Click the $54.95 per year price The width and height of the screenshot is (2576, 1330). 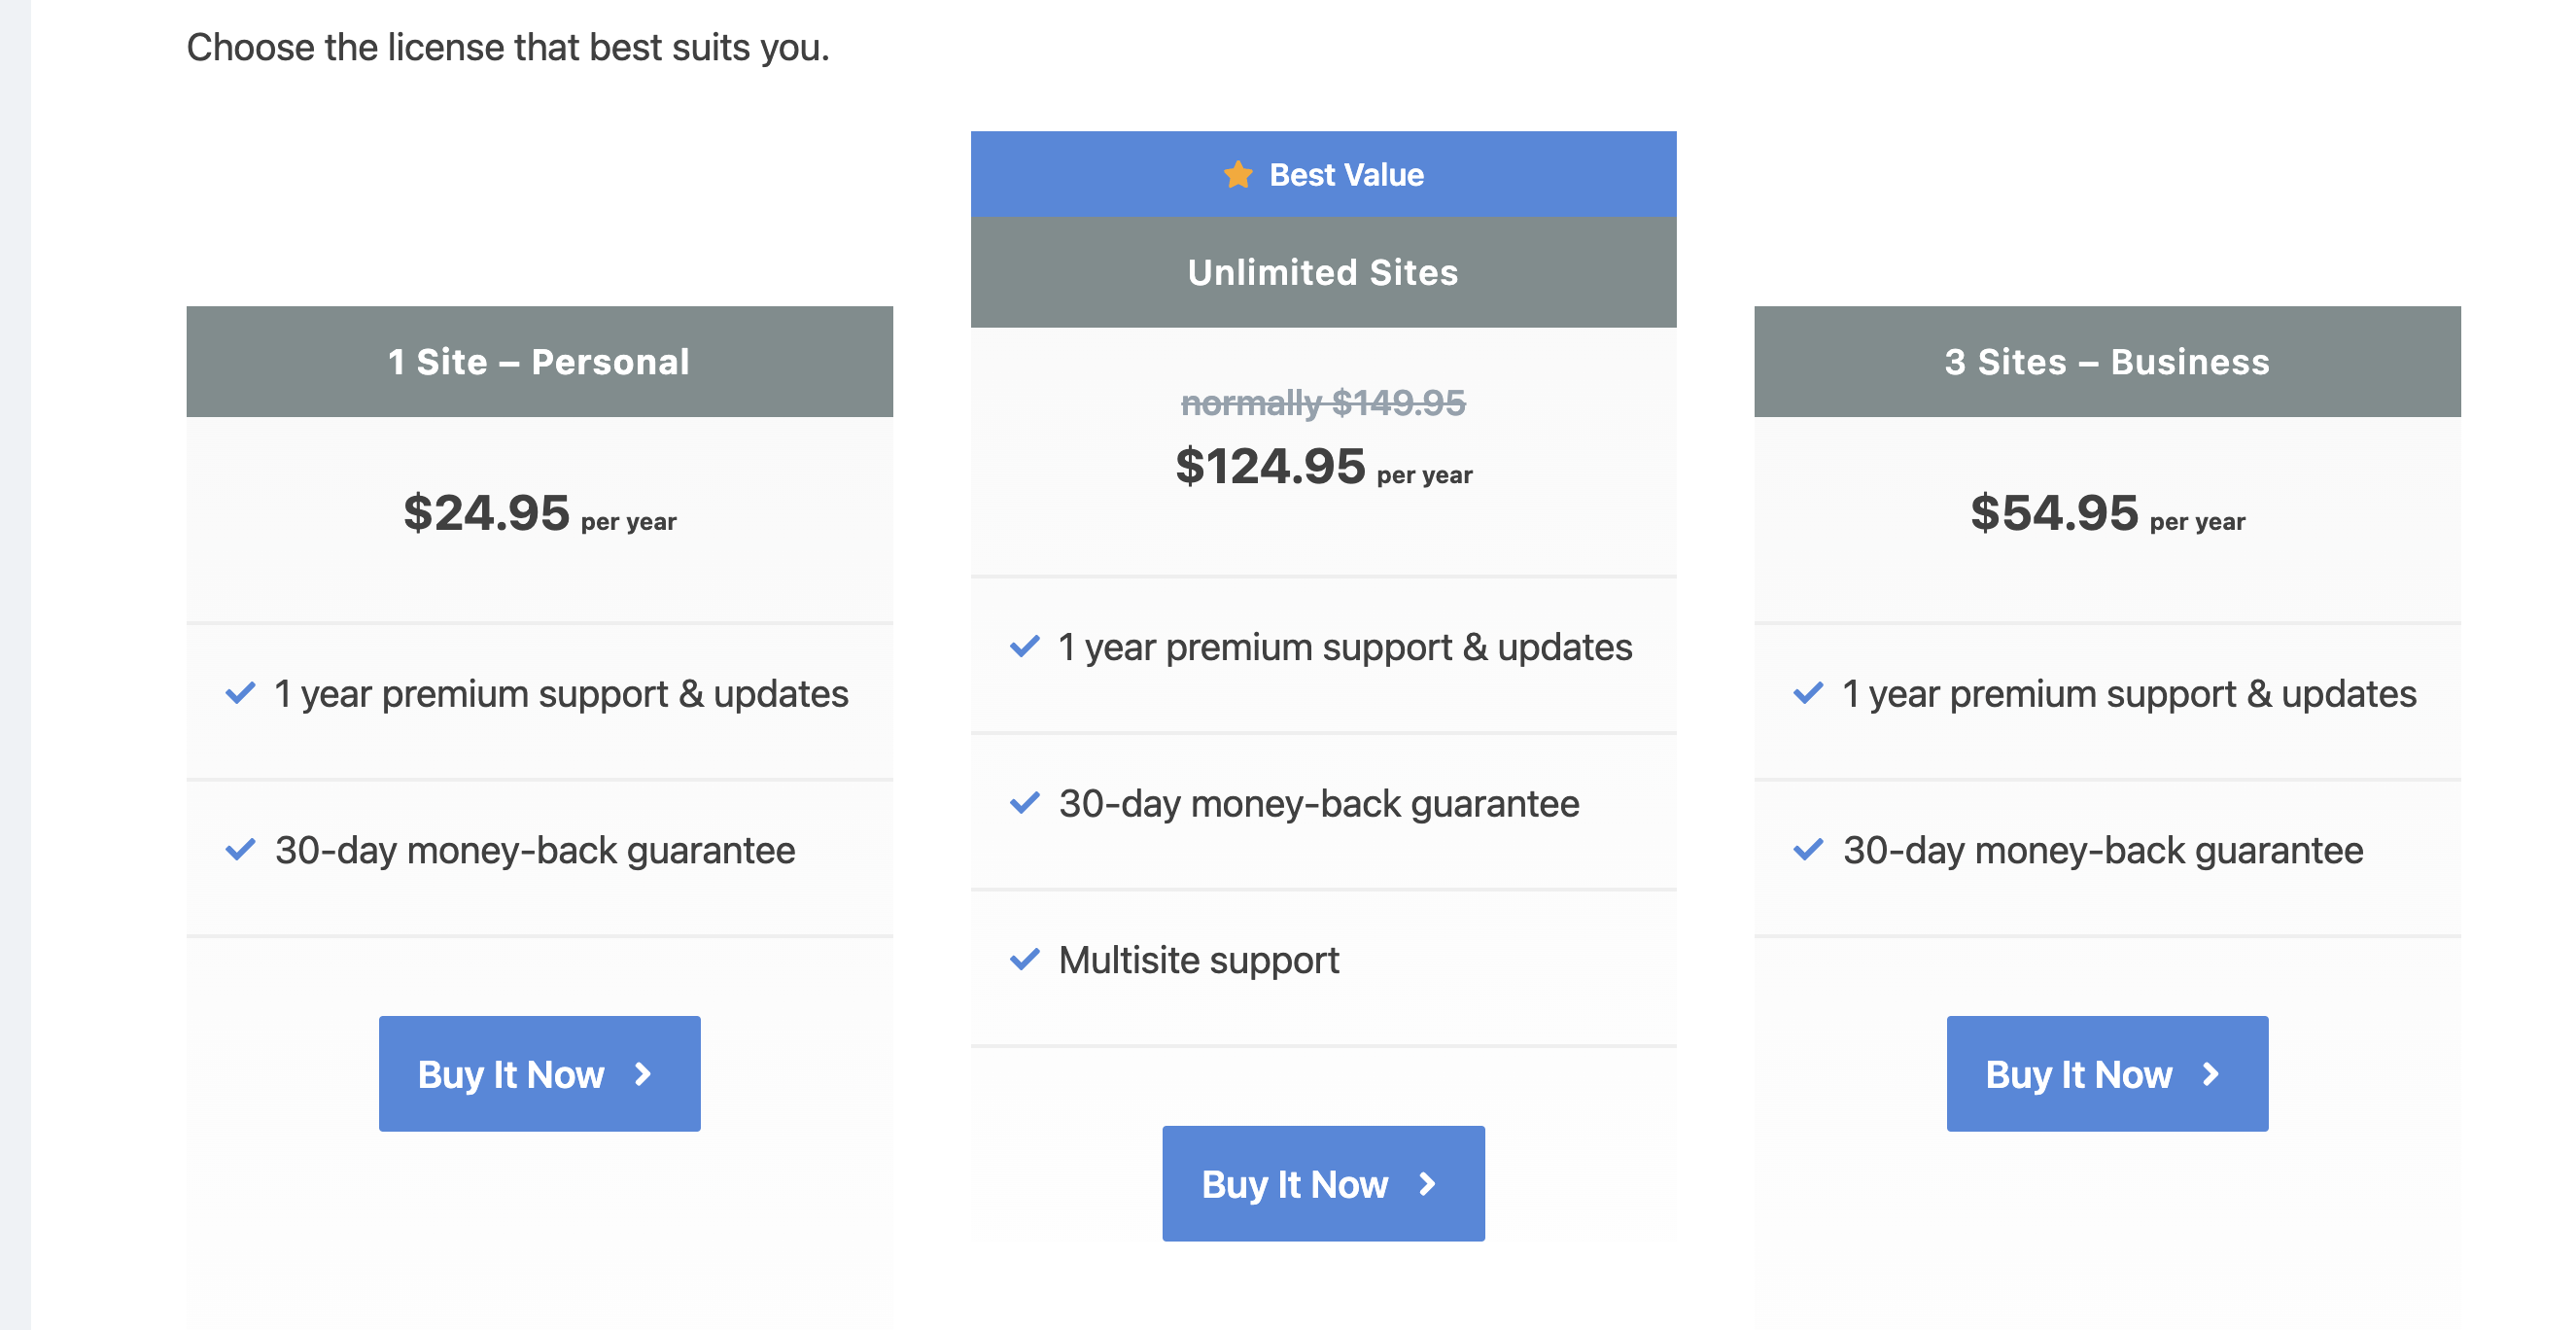click(x=2107, y=514)
